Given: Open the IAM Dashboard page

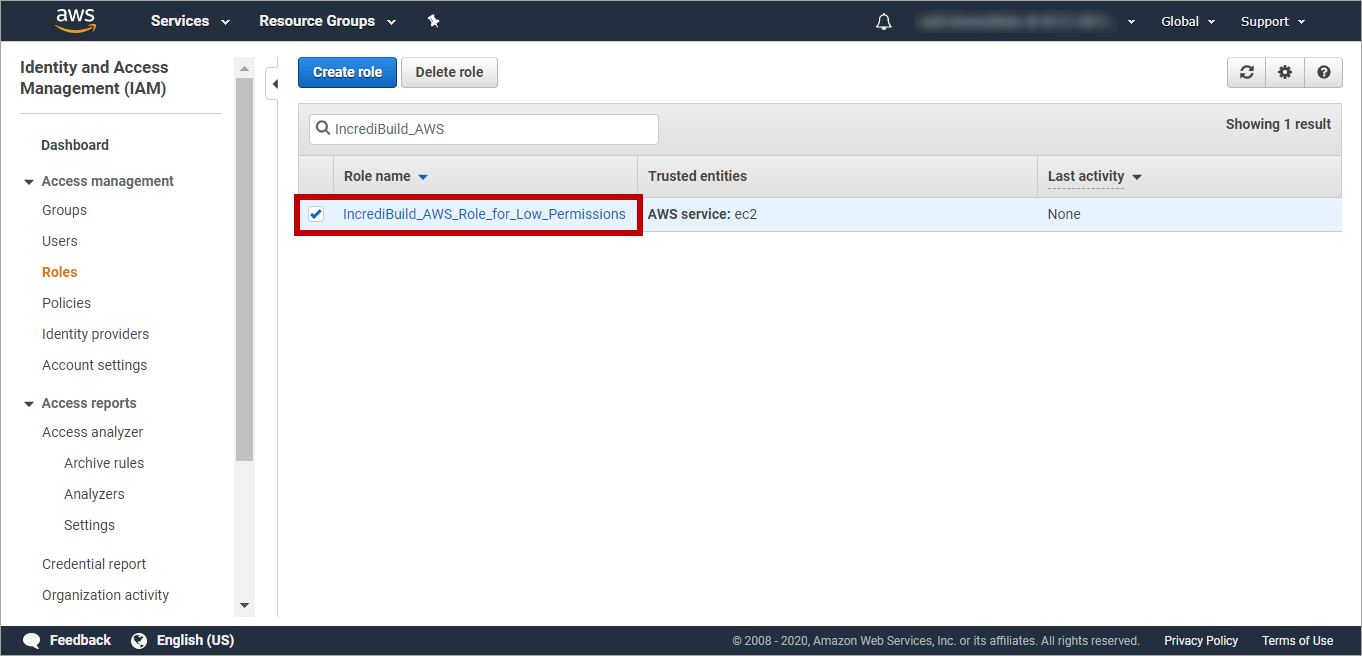Looking at the screenshot, I should pyautogui.click(x=75, y=145).
